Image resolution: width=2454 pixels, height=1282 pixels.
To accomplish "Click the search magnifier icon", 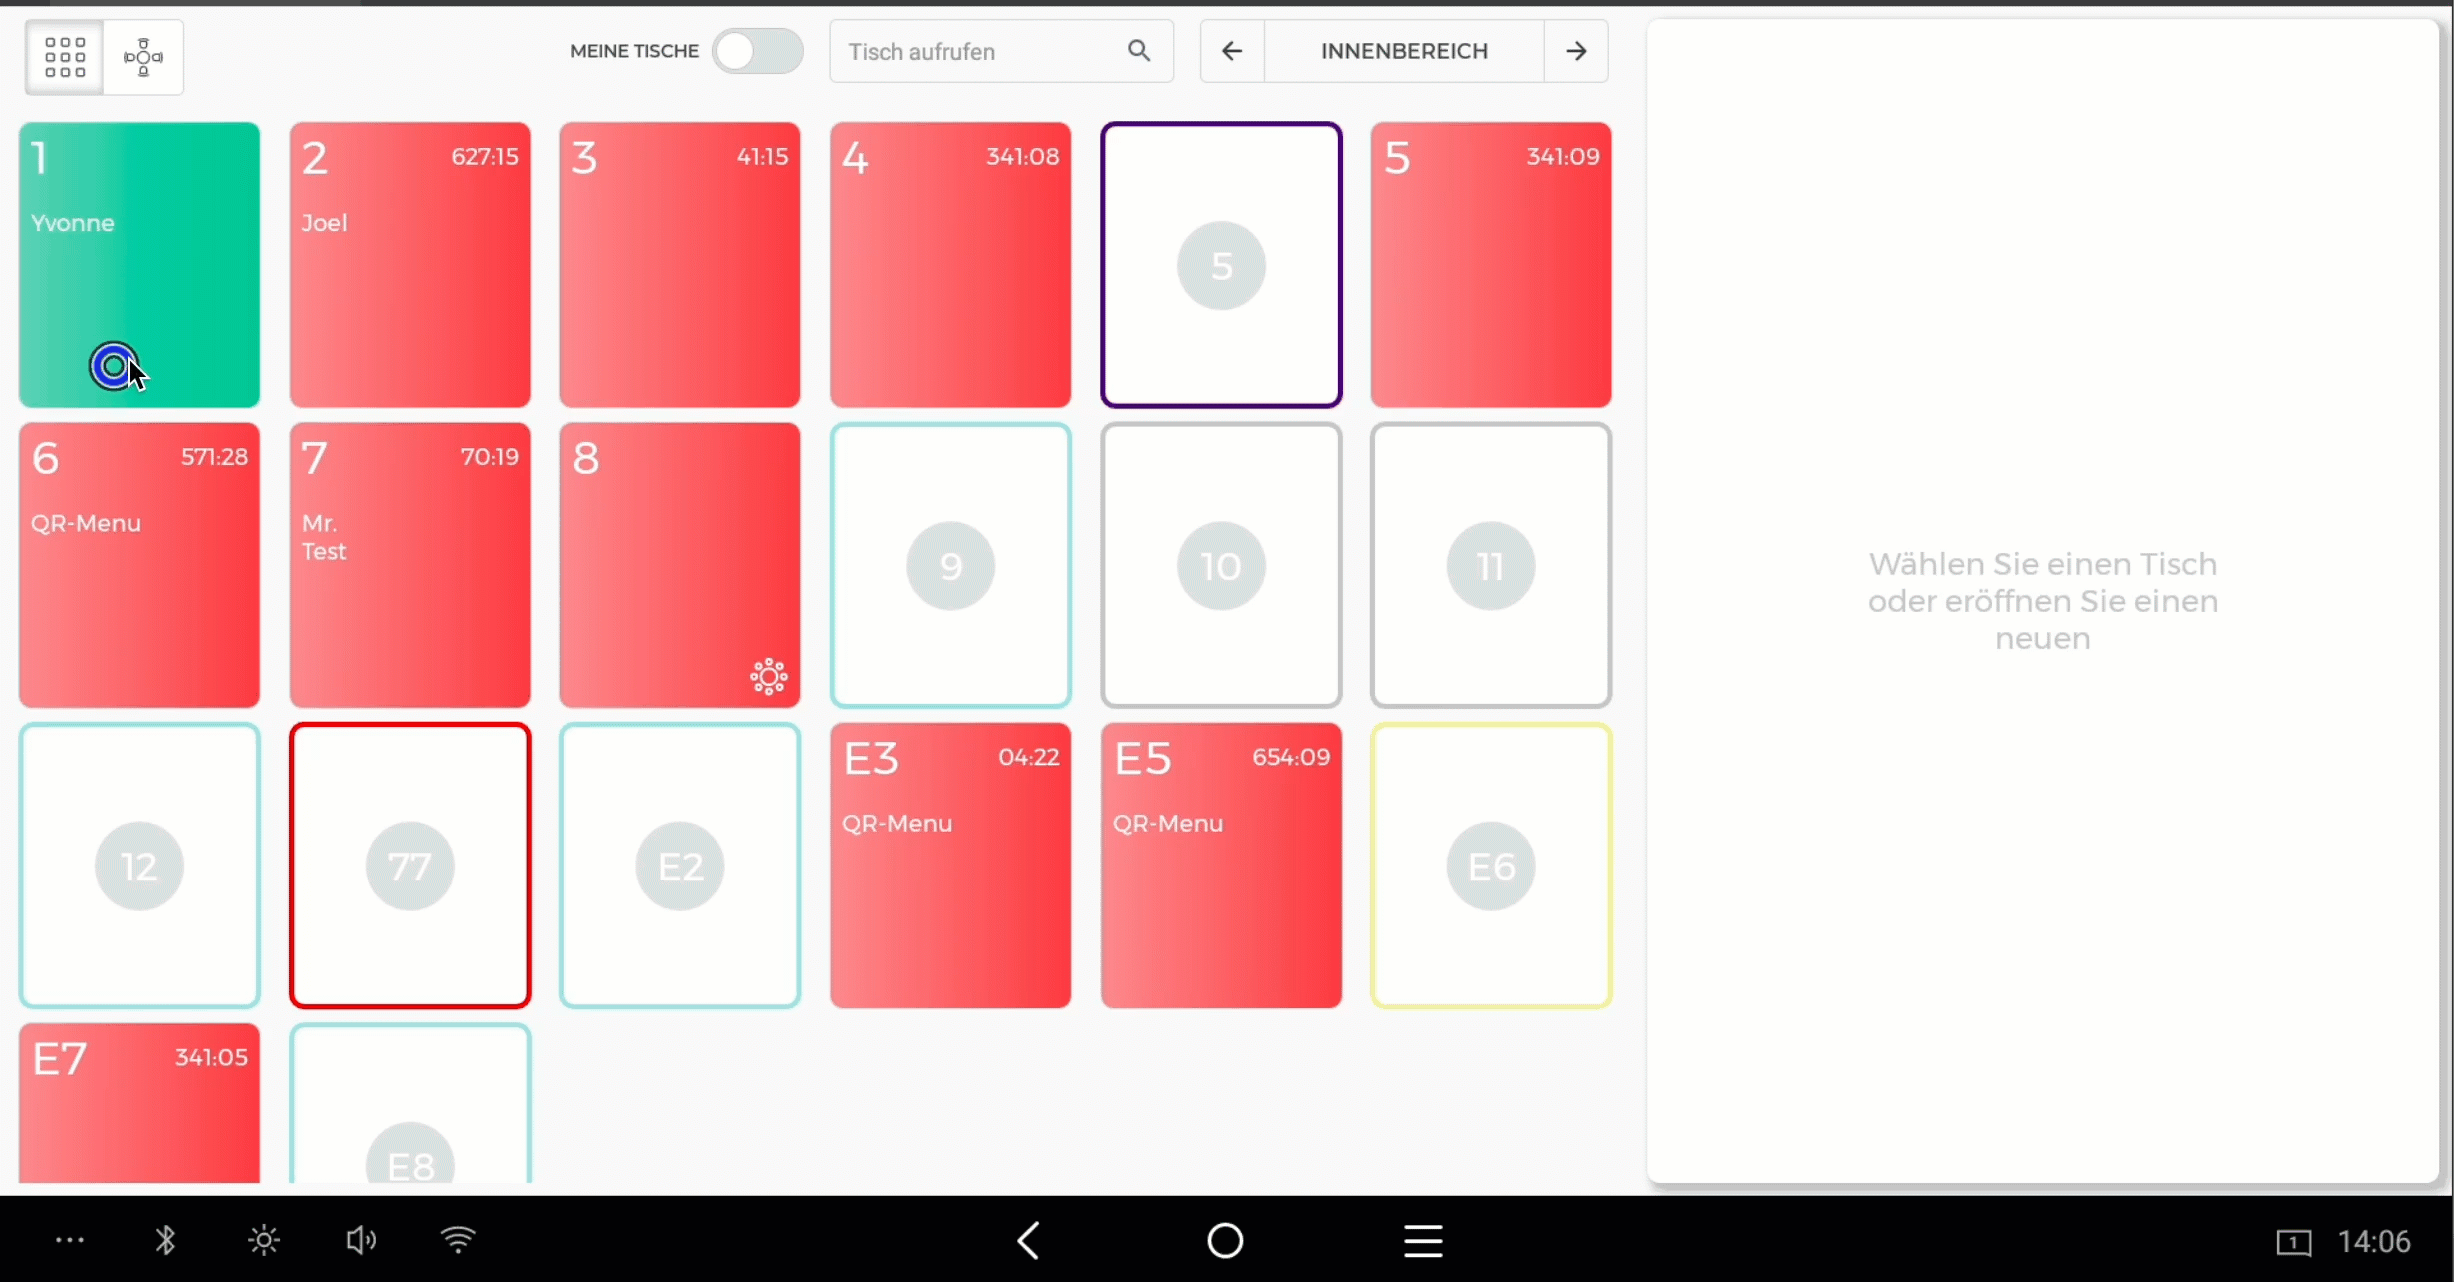I will coord(1138,51).
